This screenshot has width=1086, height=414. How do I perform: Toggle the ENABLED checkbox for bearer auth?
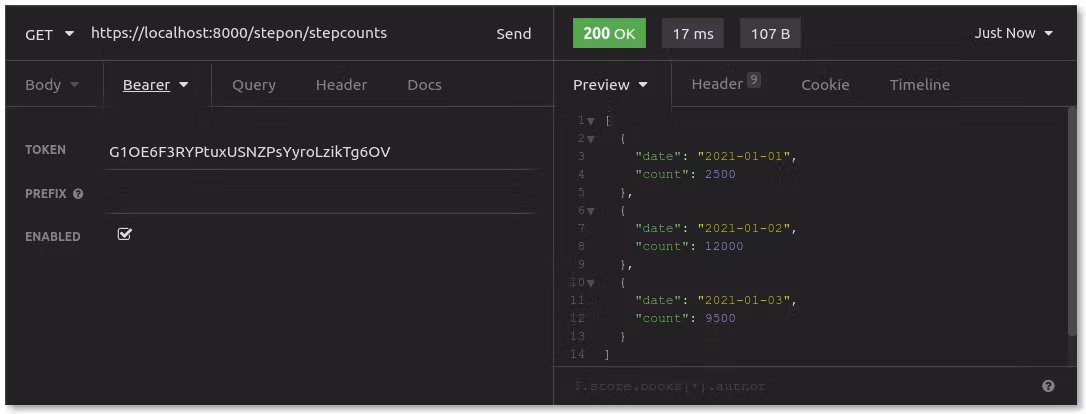[125, 234]
